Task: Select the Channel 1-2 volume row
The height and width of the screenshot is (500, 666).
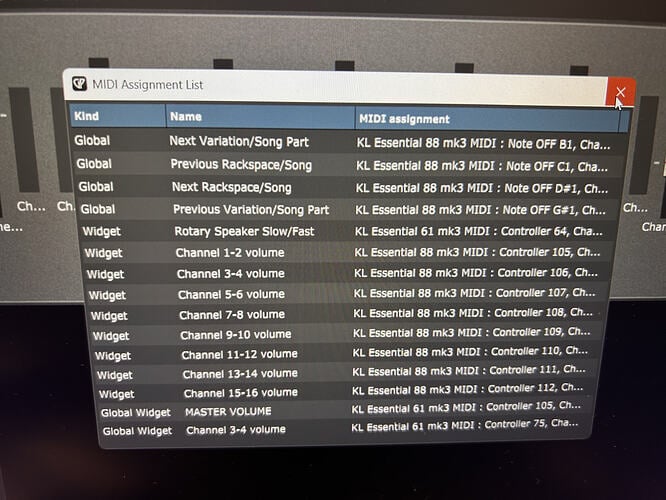Action: [349, 252]
